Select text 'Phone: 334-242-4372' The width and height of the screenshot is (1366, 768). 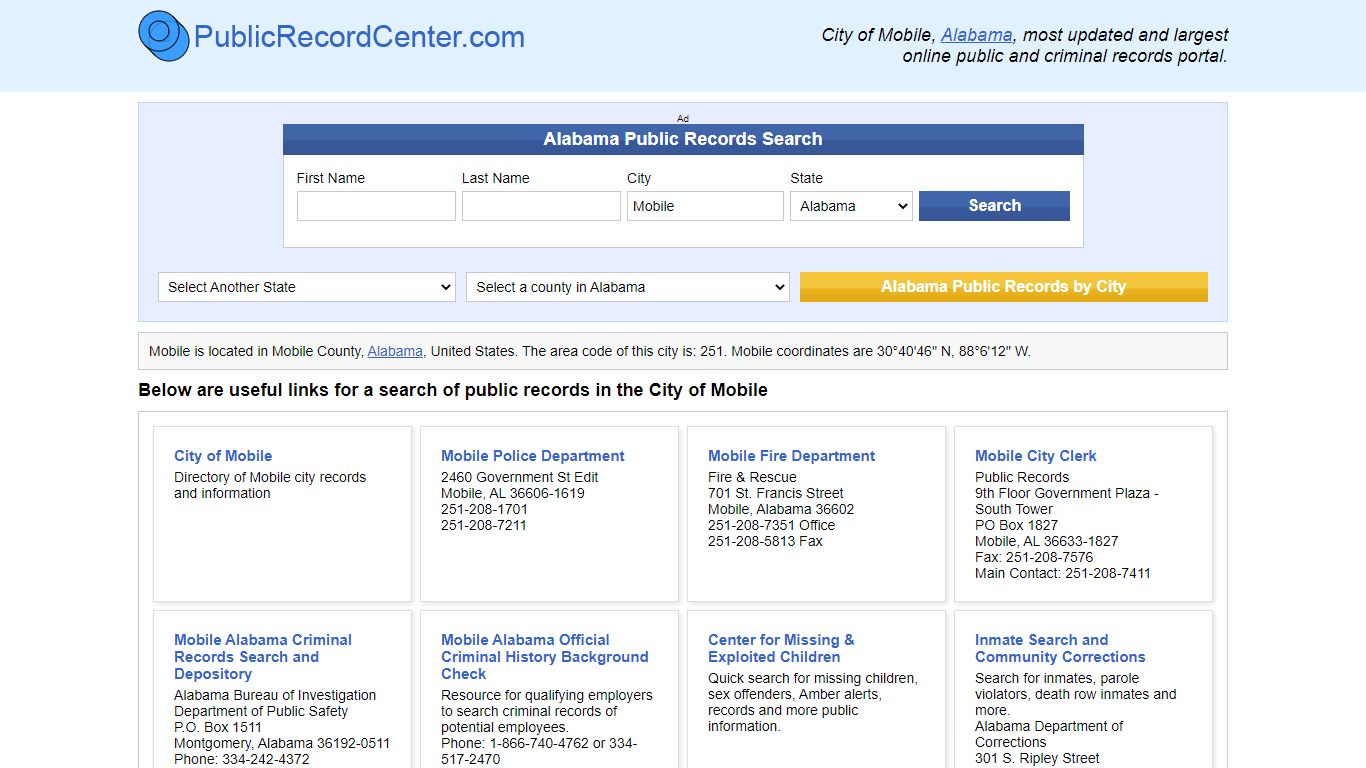pos(242,759)
